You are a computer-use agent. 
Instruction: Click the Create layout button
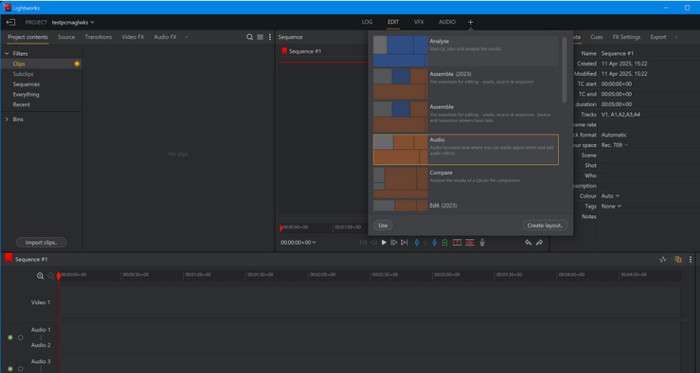point(545,225)
